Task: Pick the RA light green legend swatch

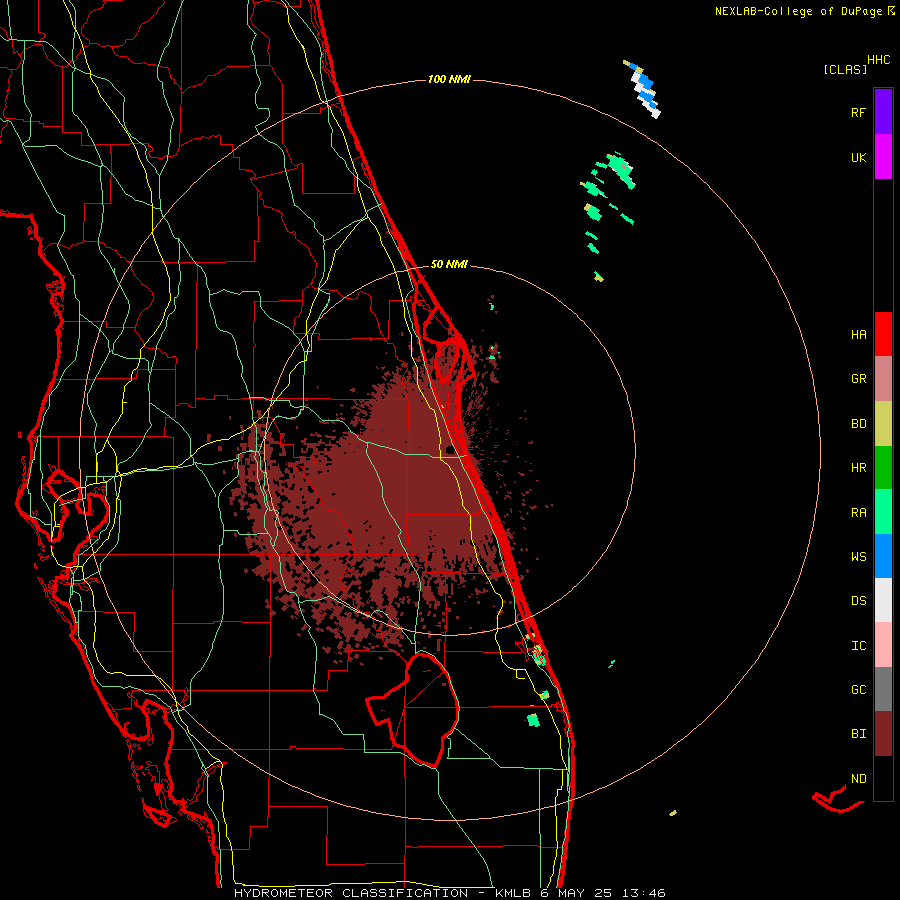Action: pos(883,512)
